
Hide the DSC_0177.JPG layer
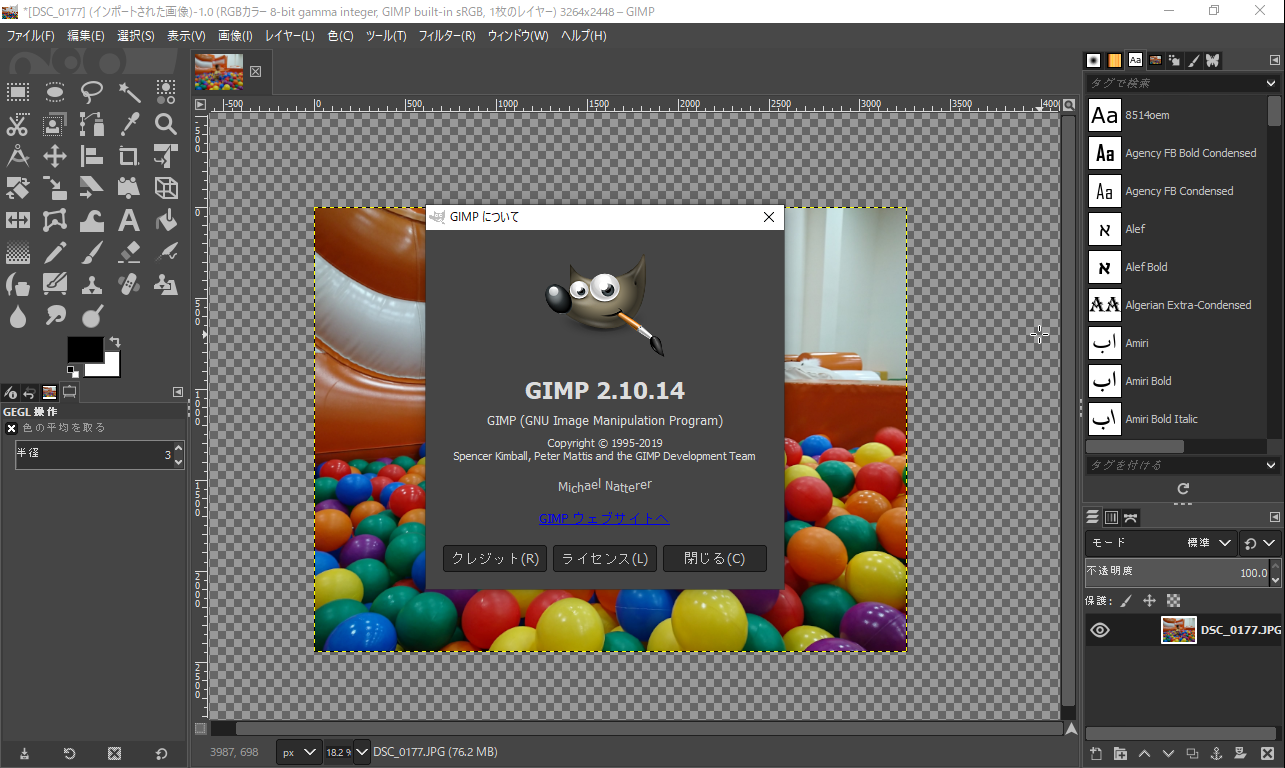pos(1099,629)
